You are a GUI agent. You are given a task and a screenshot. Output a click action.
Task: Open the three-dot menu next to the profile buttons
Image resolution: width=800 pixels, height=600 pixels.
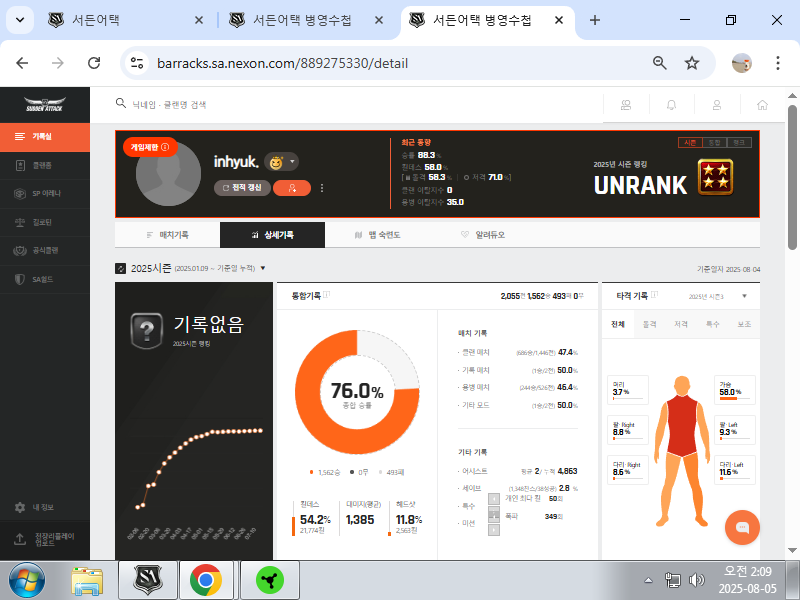coord(322,188)
